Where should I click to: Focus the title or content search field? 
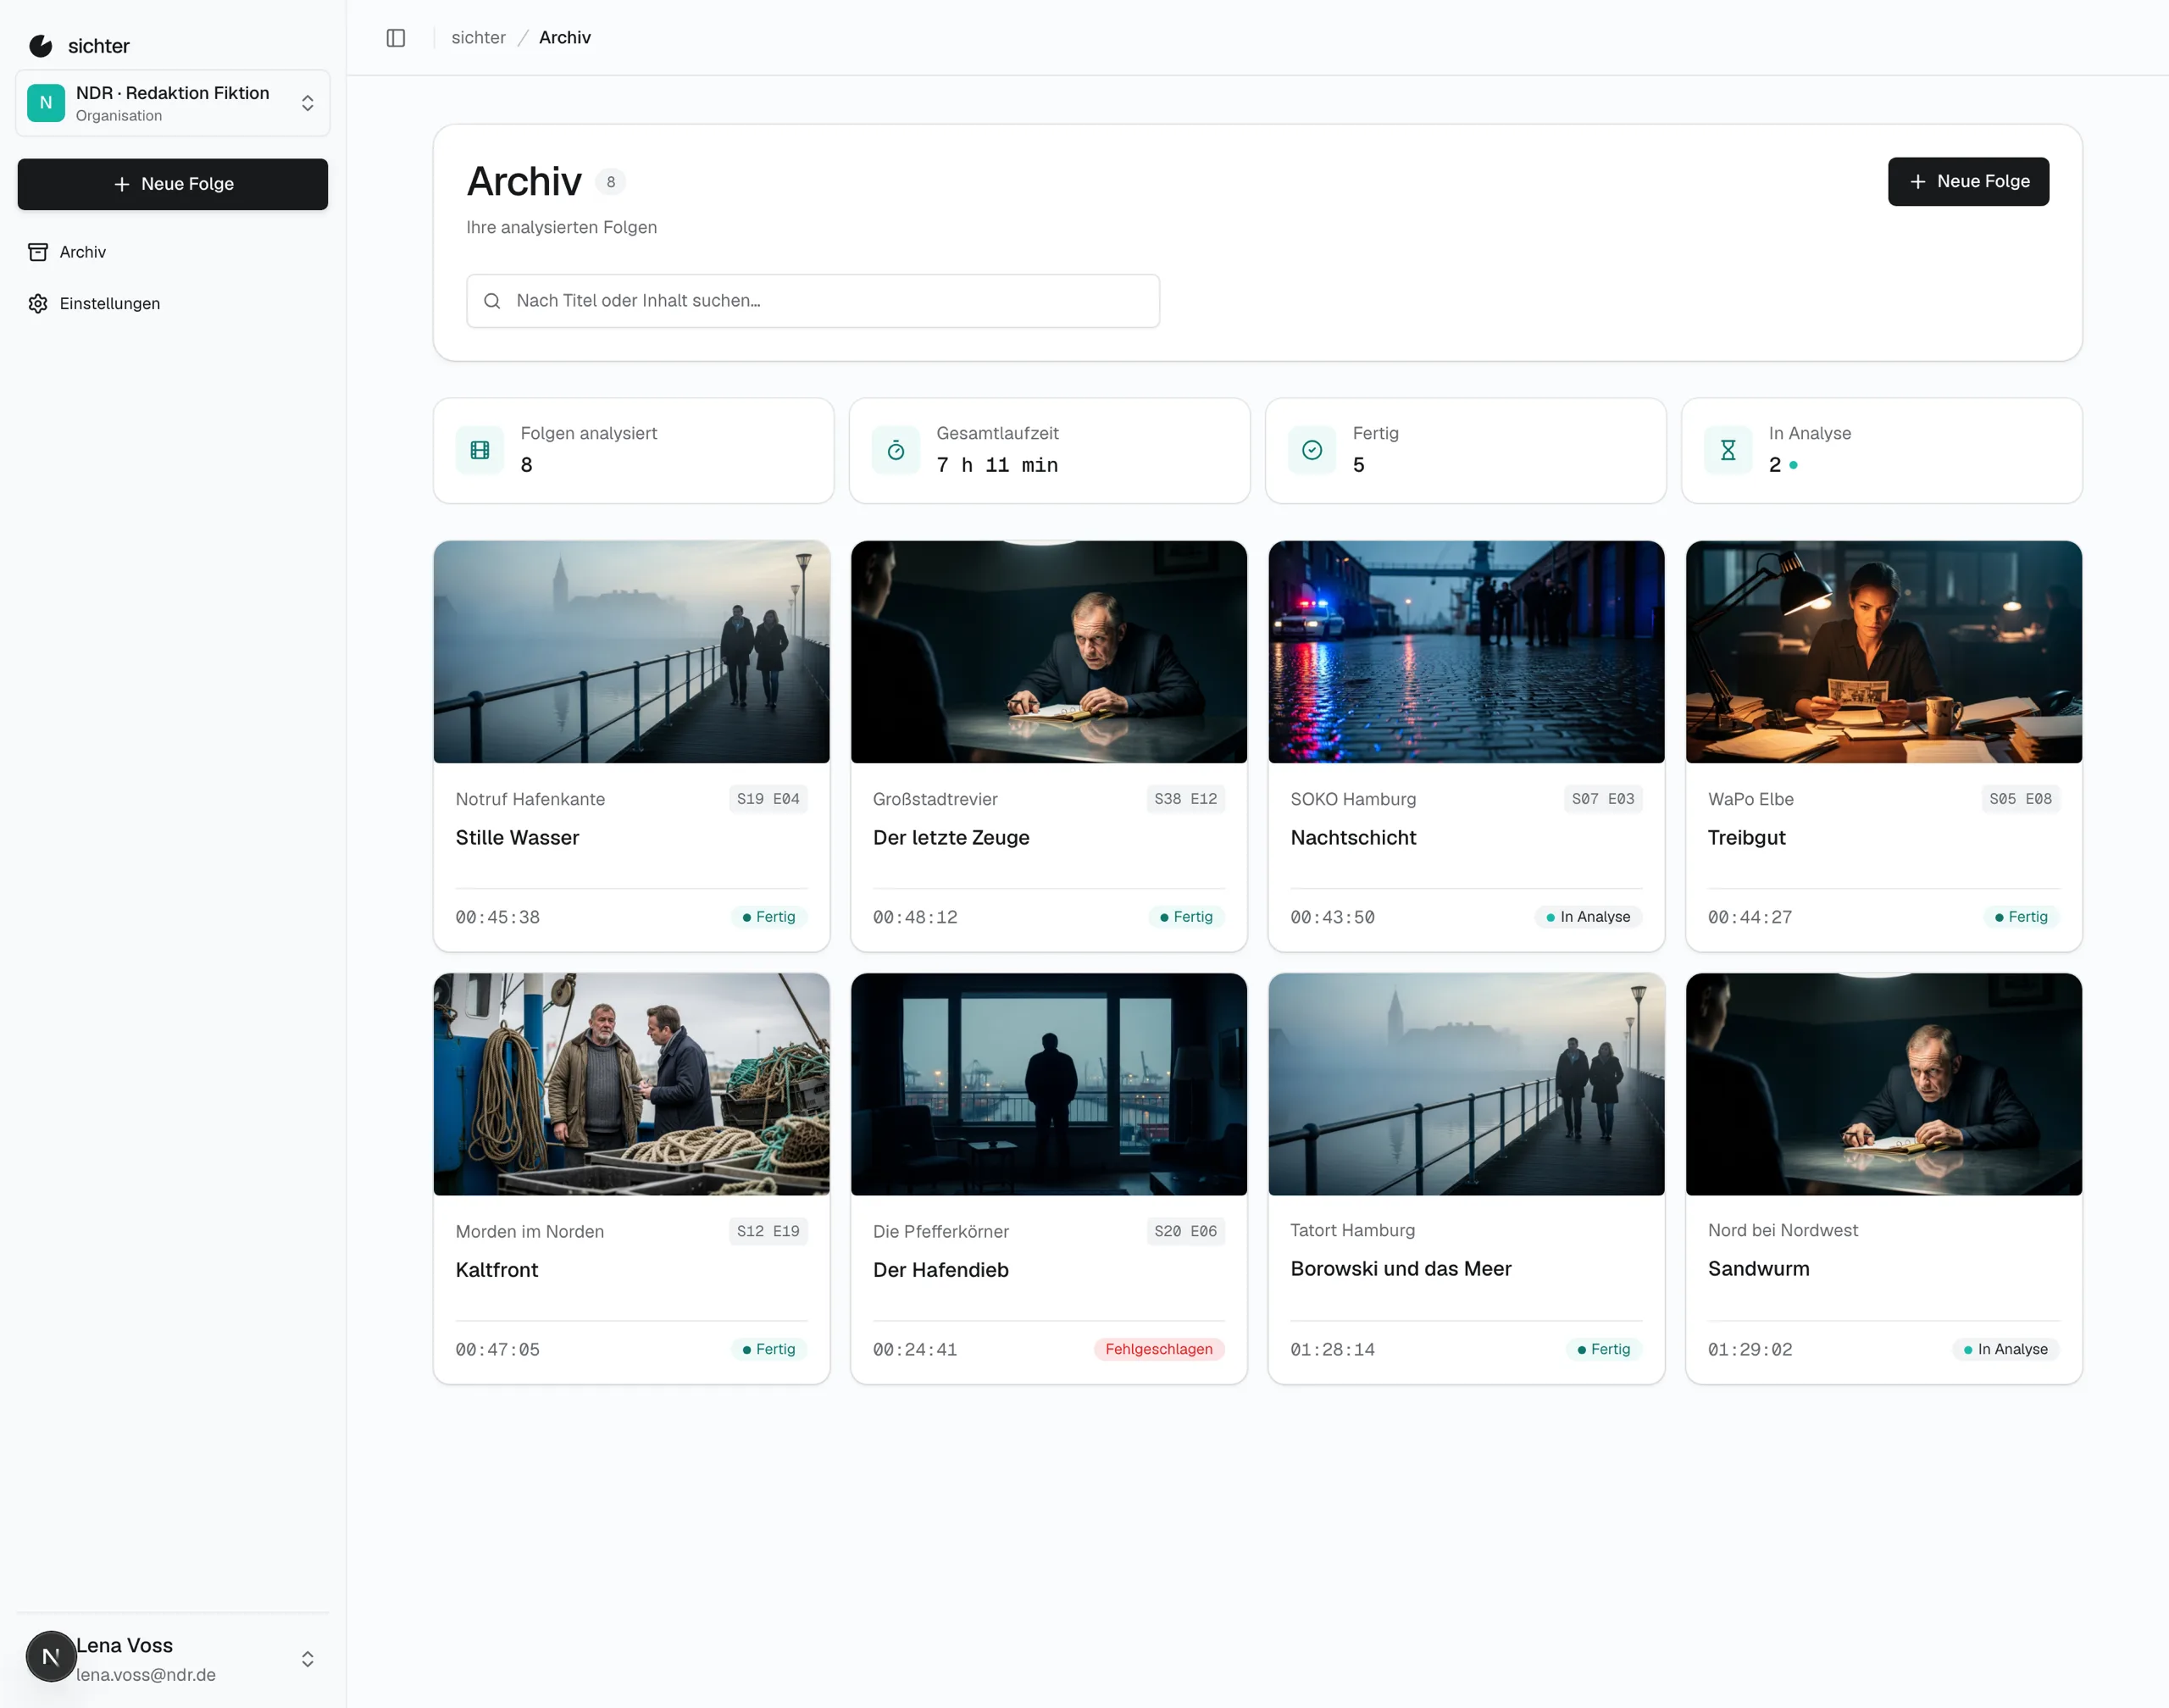point(813,301)
